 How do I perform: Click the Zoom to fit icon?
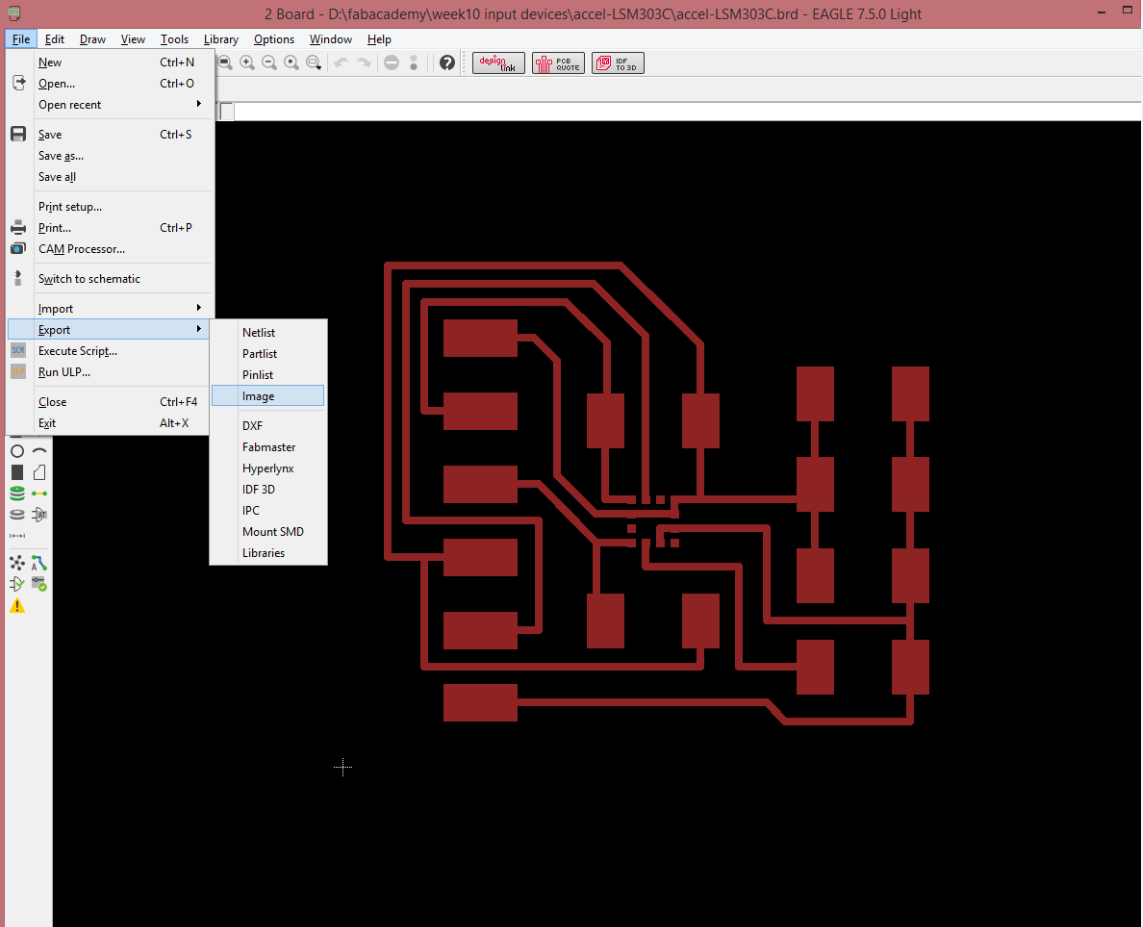[225, 63]
